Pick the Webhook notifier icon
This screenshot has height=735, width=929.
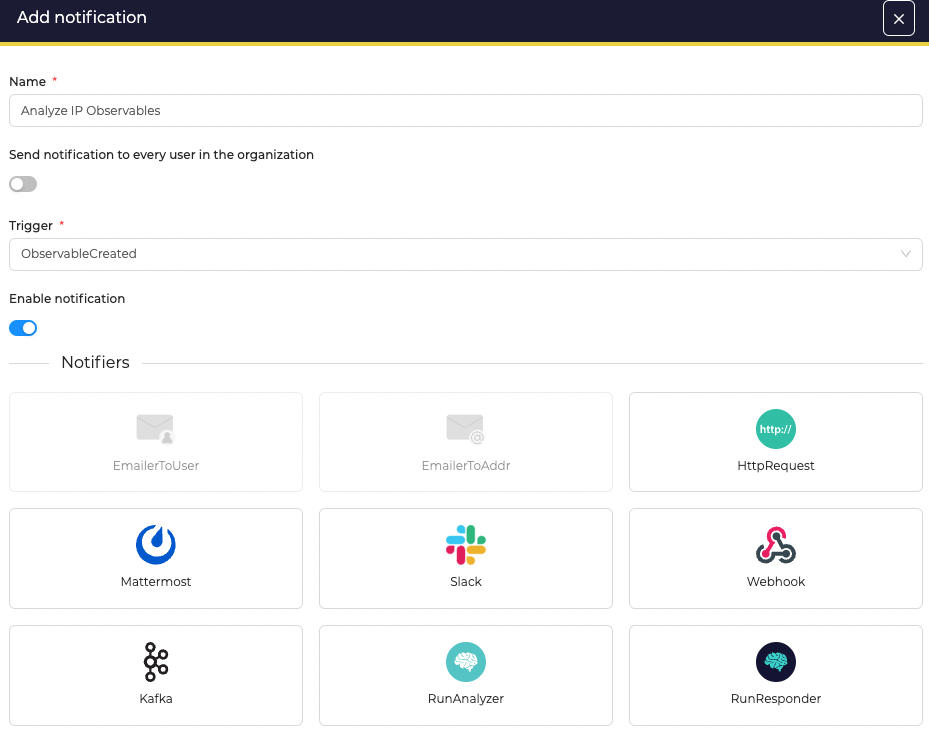click(775, 545)
